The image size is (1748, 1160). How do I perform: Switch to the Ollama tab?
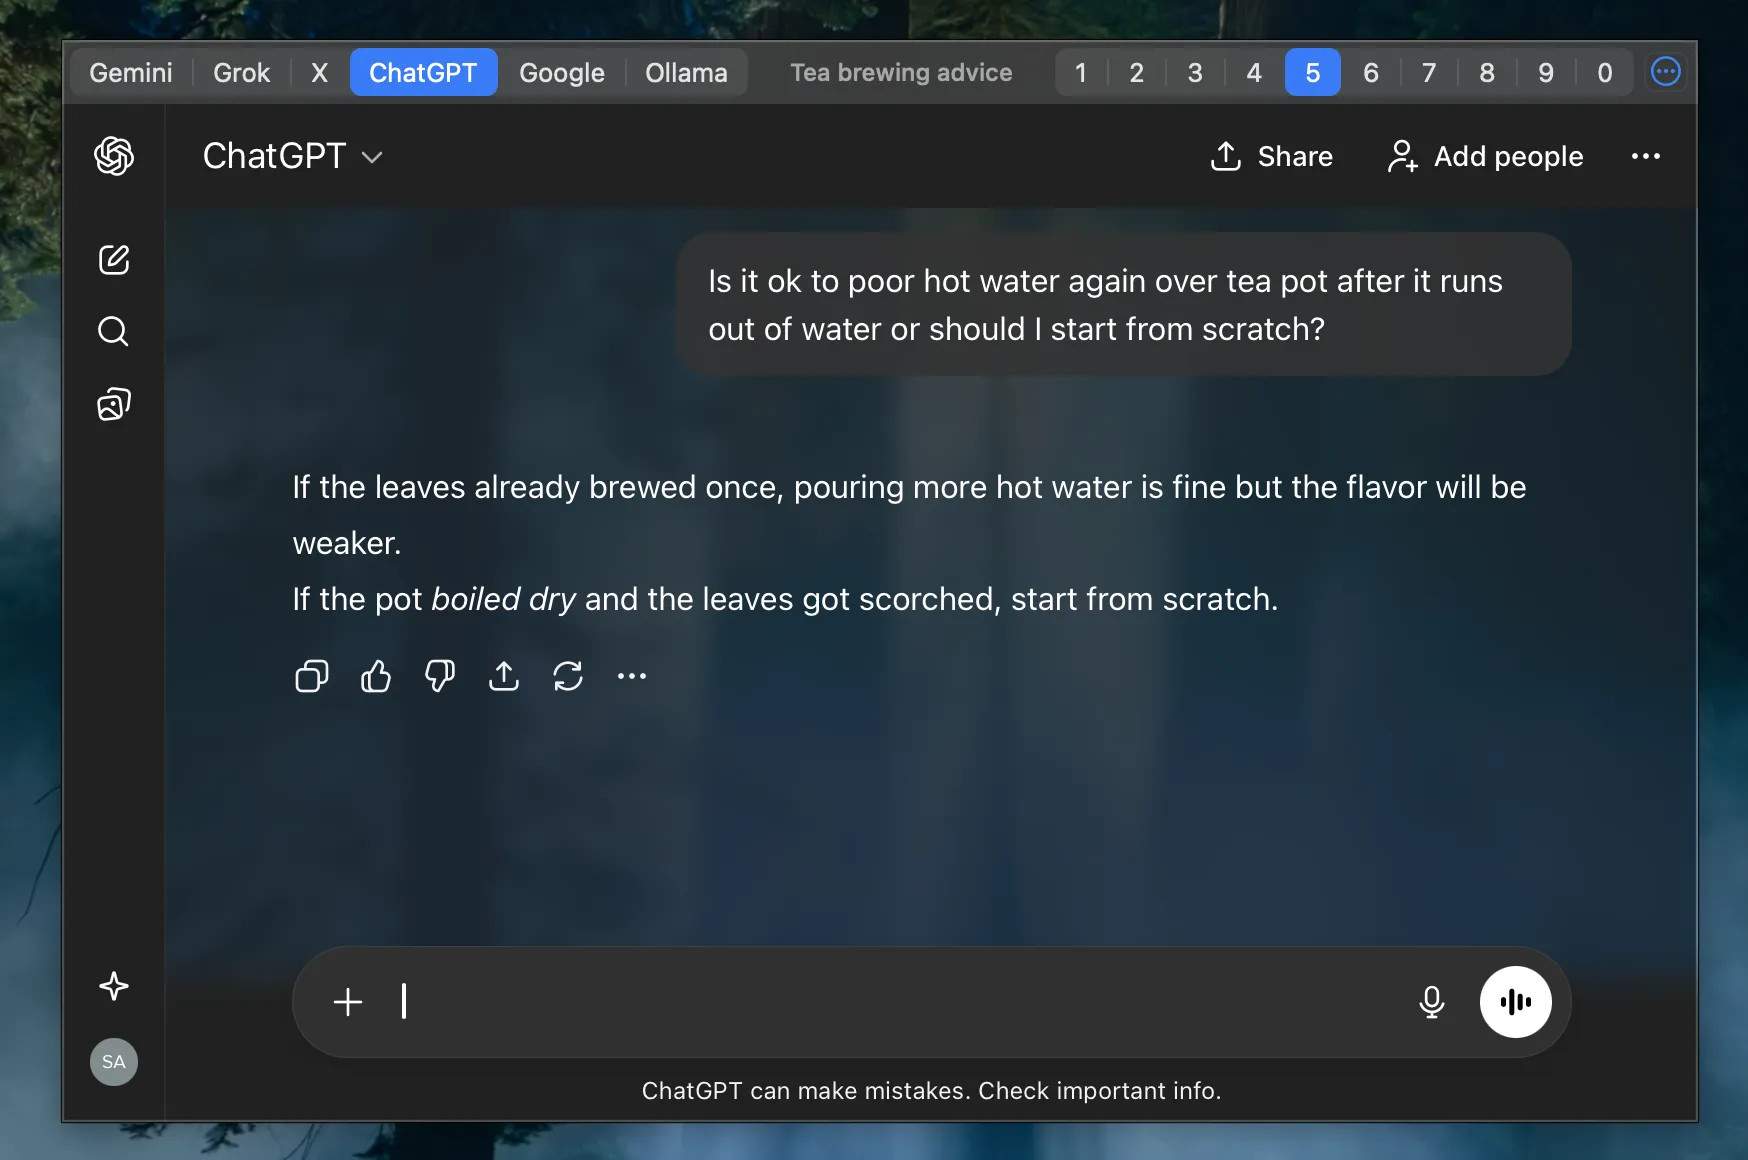pyautogui.click(x=686, y=73)
